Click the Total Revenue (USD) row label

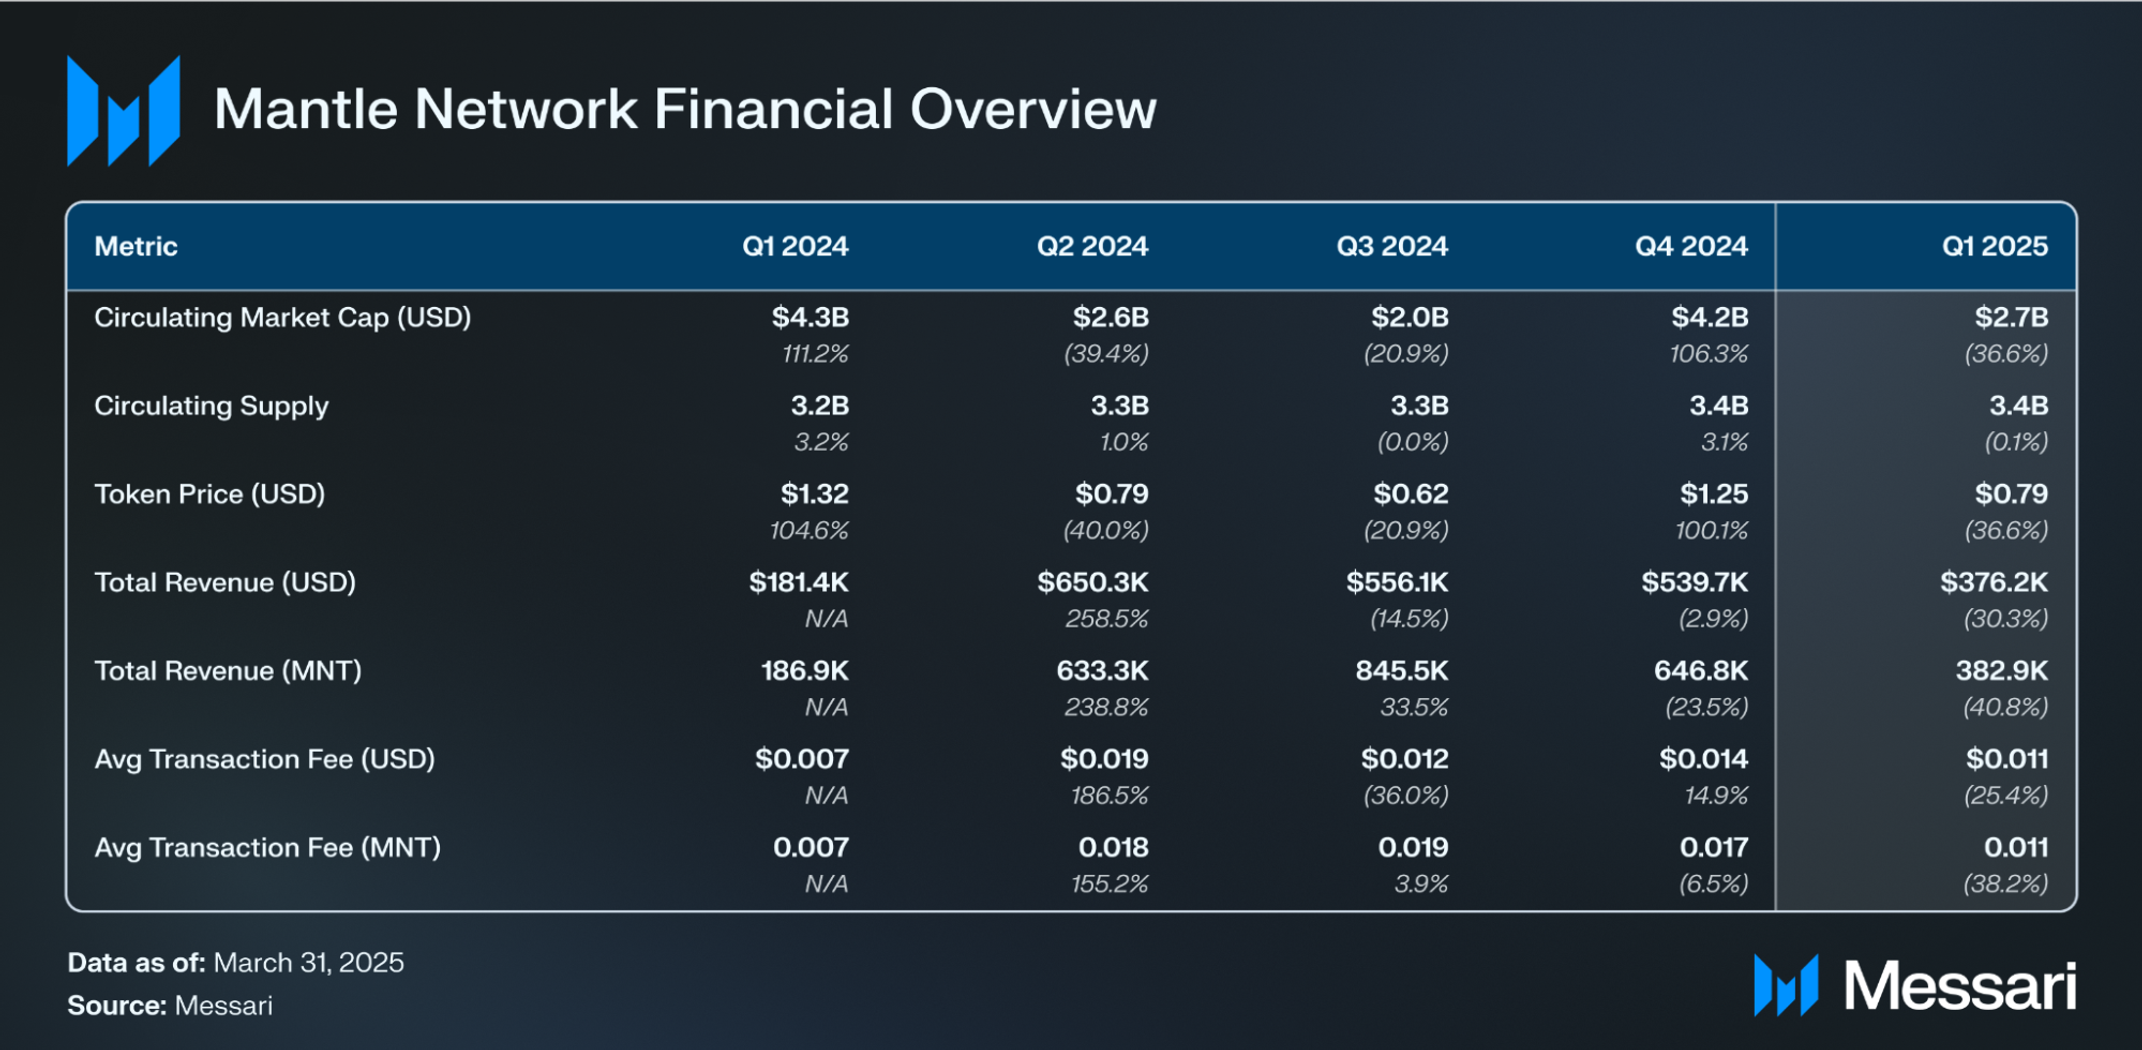pyautogui.click(x=225, y=582)
